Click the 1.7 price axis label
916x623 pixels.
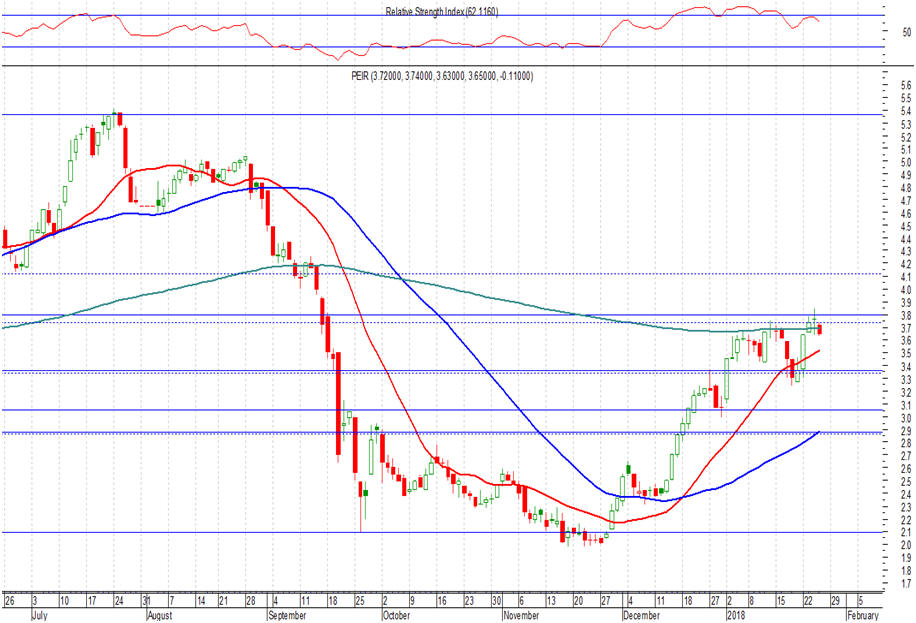pos(906,583)
